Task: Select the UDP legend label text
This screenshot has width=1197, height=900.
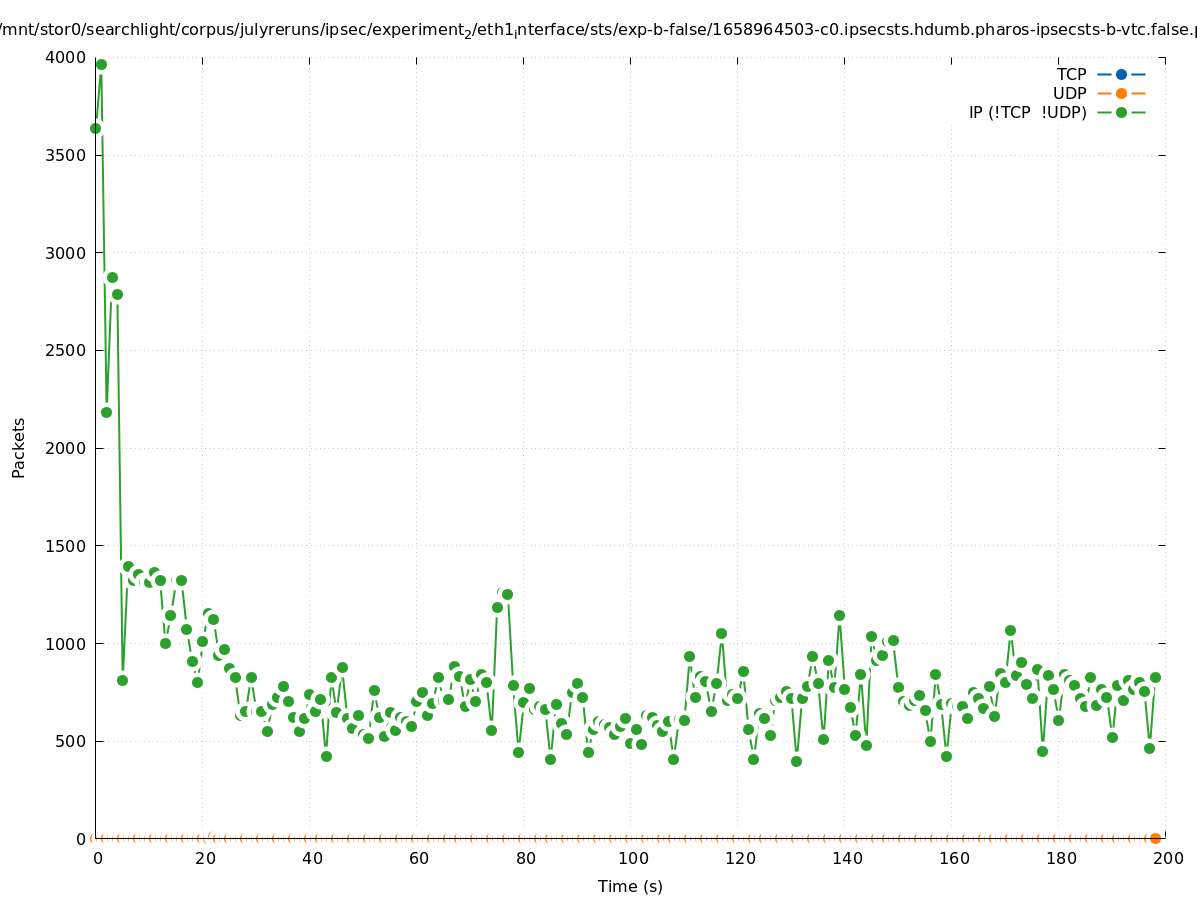Action: coord(1069,93)
